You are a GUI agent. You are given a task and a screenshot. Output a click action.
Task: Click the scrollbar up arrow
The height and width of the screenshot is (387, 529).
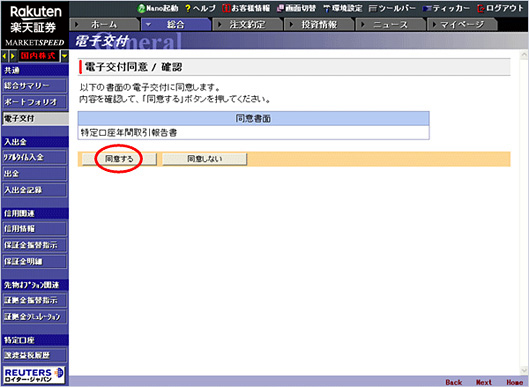pos(524,54)
